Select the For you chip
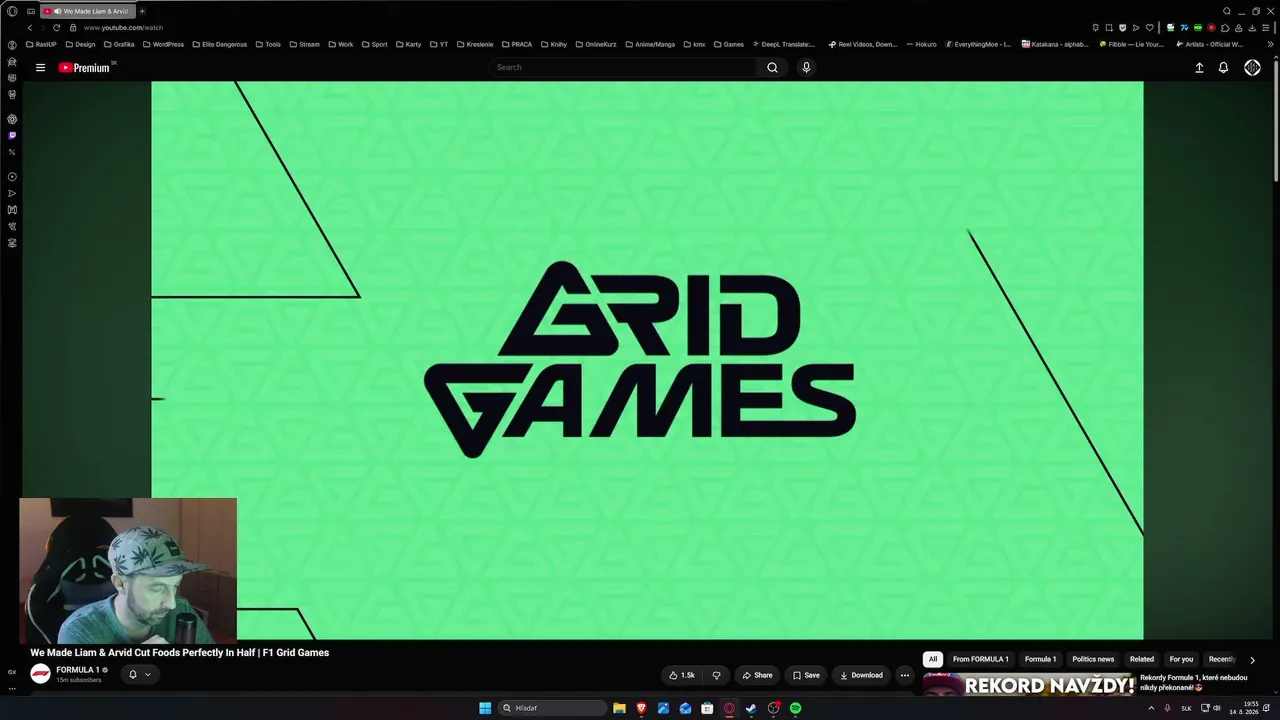The image size is (1280, 720). pyautogui.click(x=1181, y=660)
